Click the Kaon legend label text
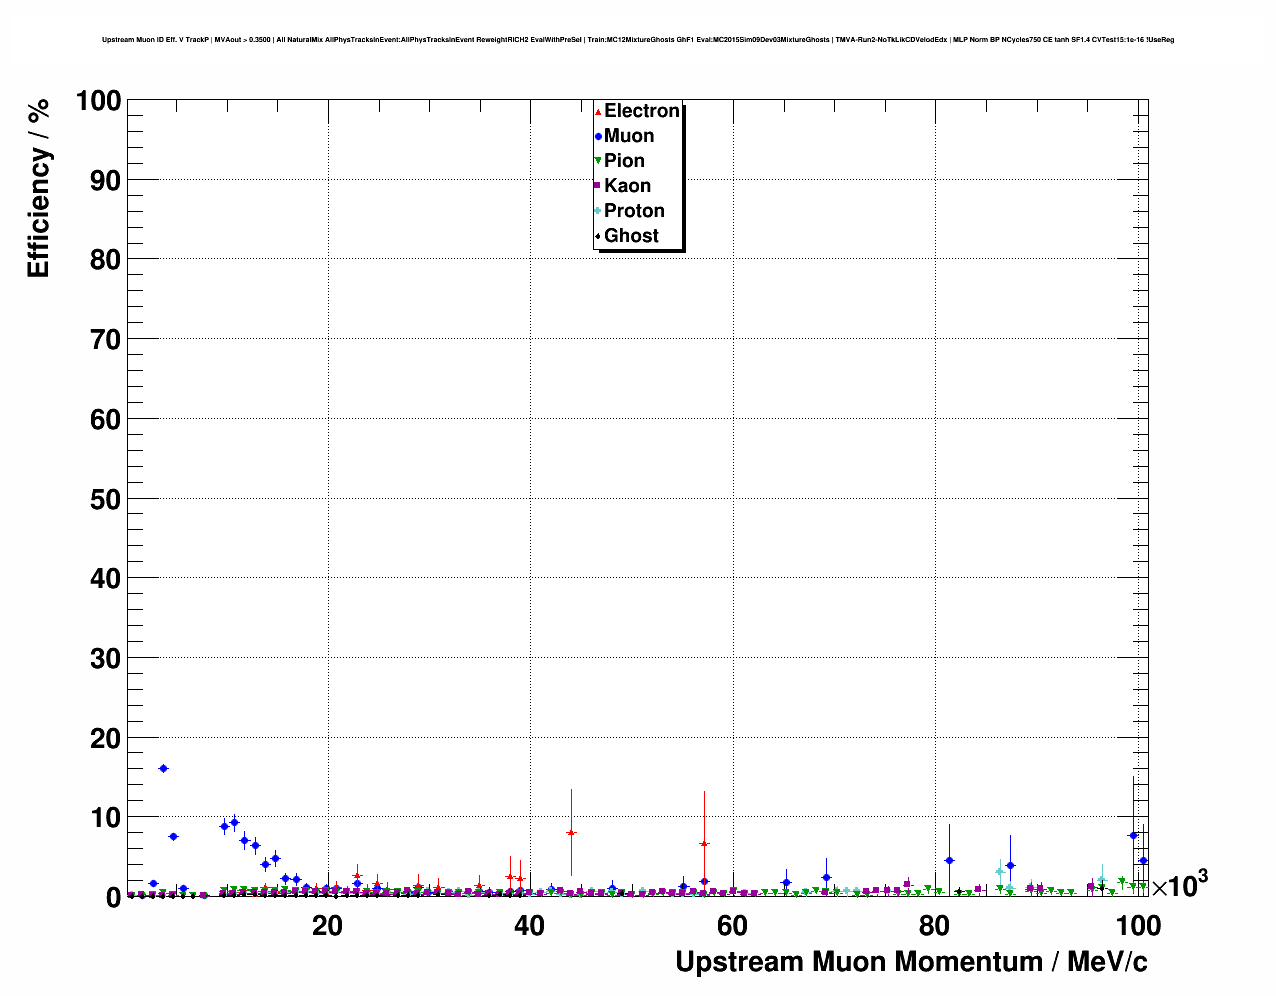Viewport: 1276px width, 996px height. pyautogui.click(x=627, y=186)
